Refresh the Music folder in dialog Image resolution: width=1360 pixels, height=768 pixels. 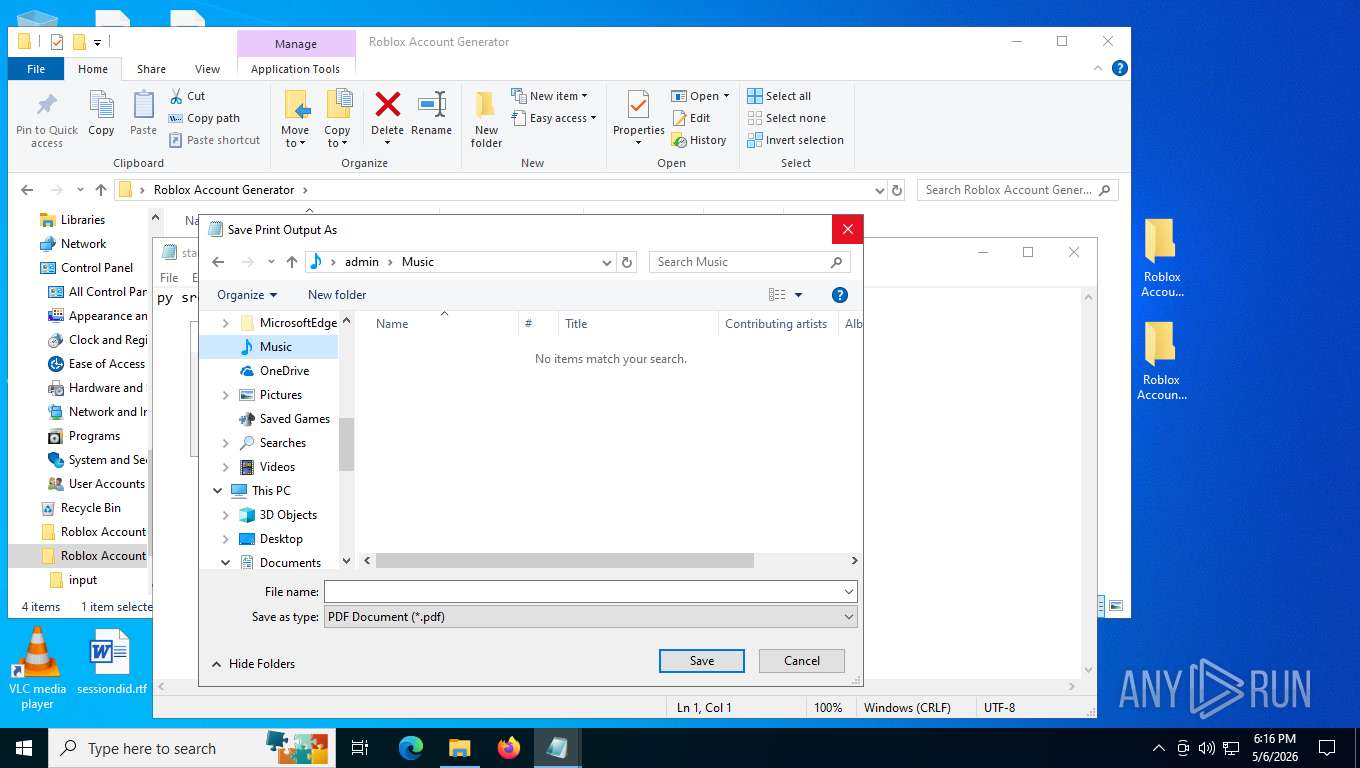627,262
